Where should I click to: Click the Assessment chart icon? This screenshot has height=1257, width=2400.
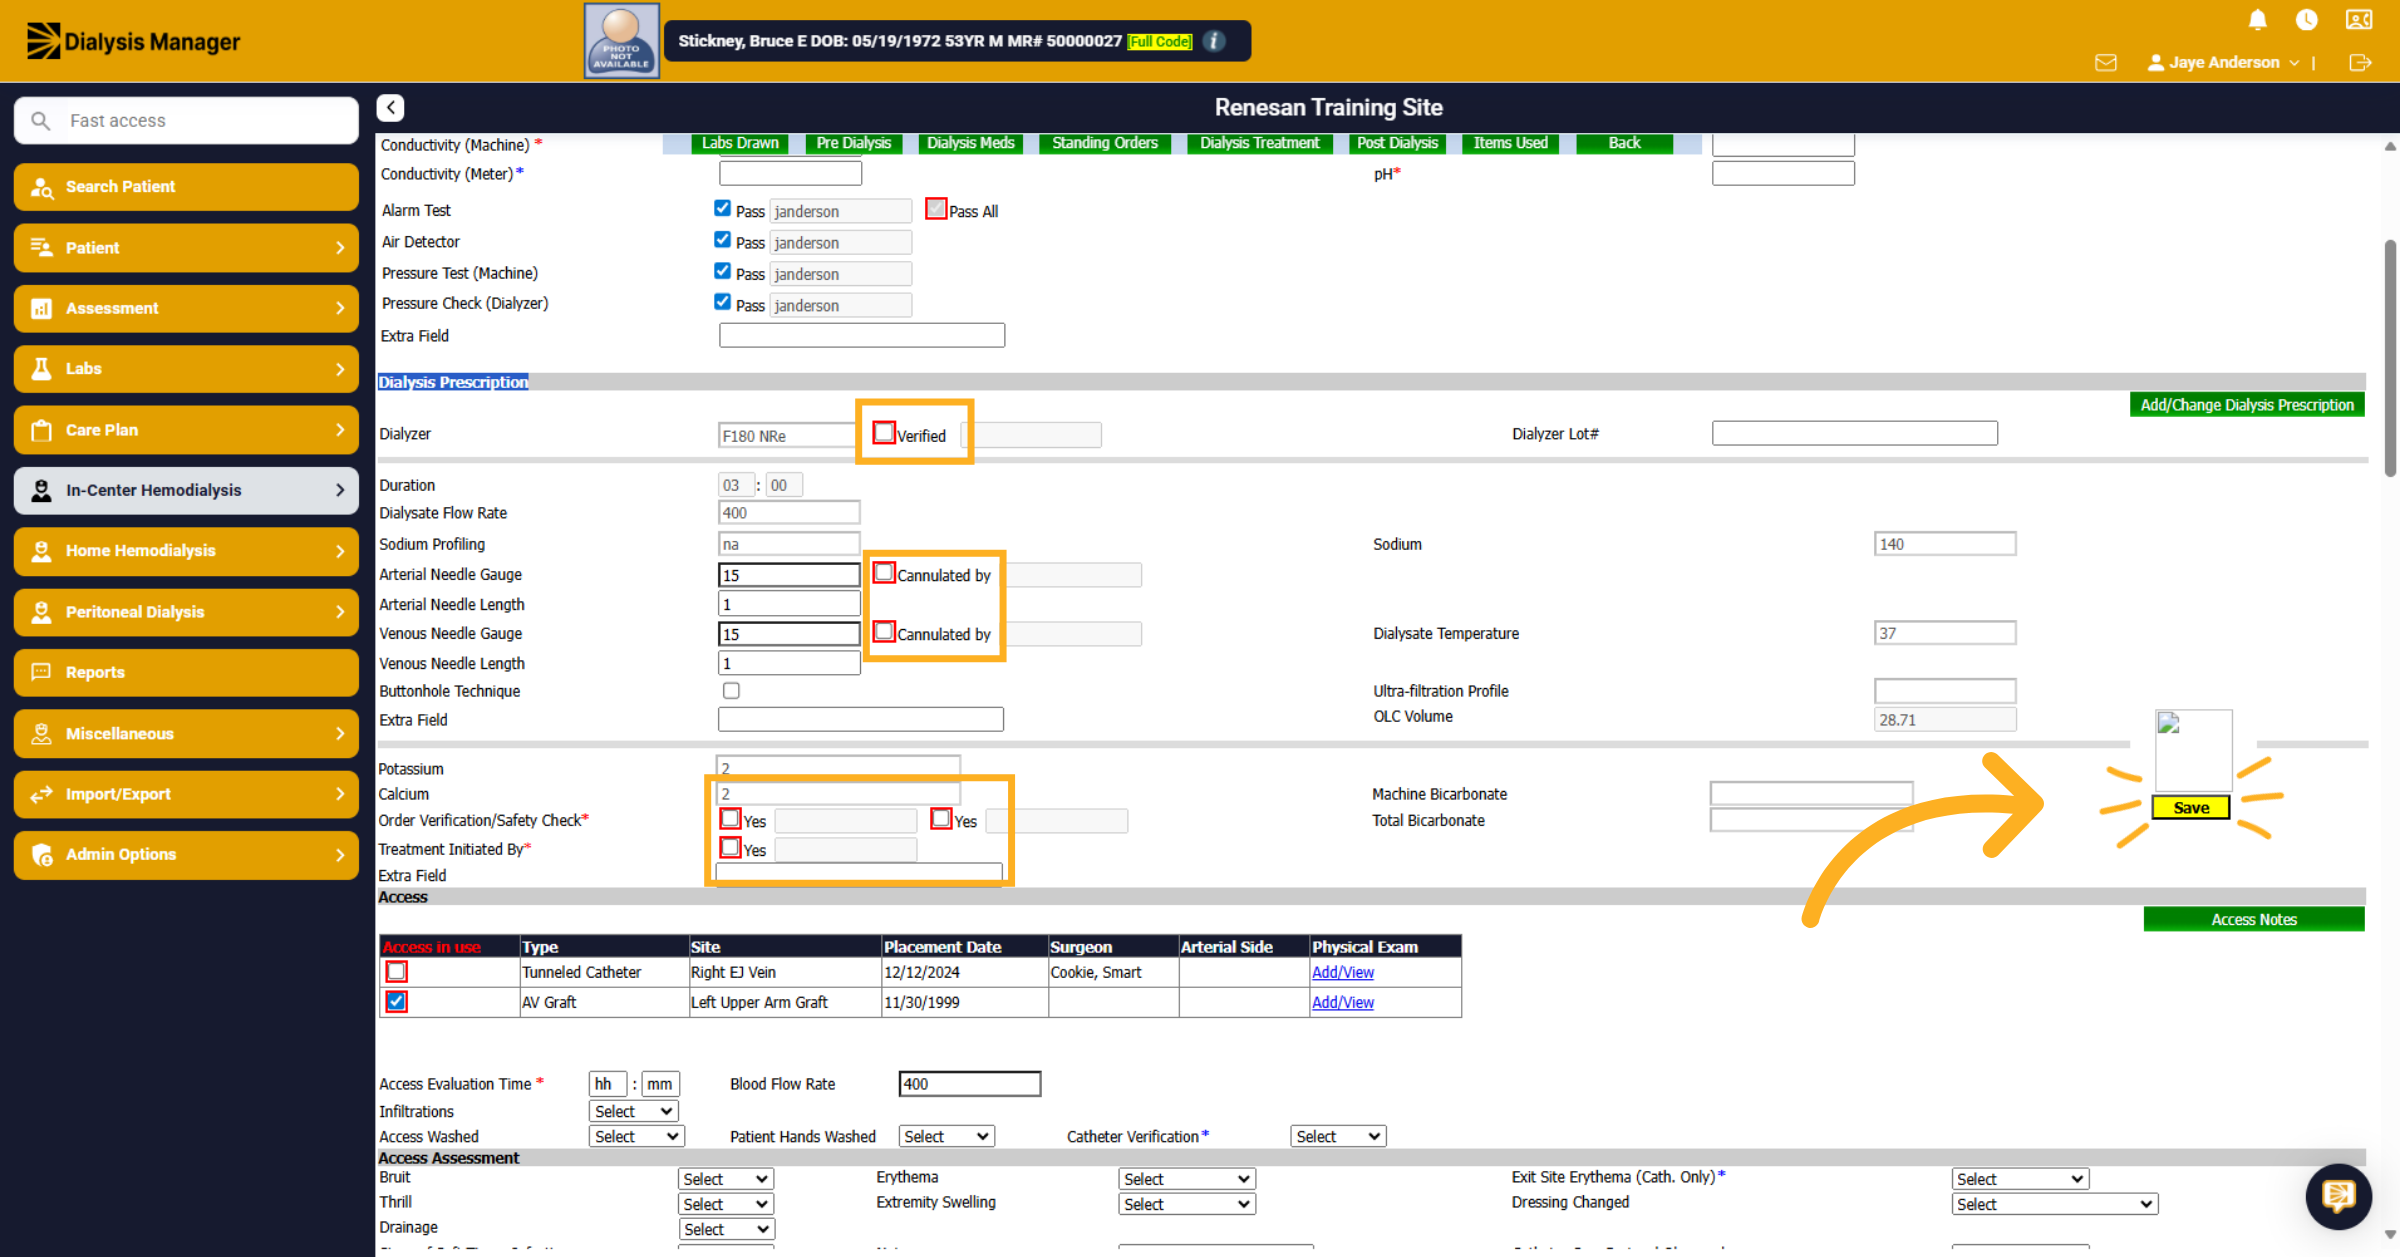pos(41,308)
